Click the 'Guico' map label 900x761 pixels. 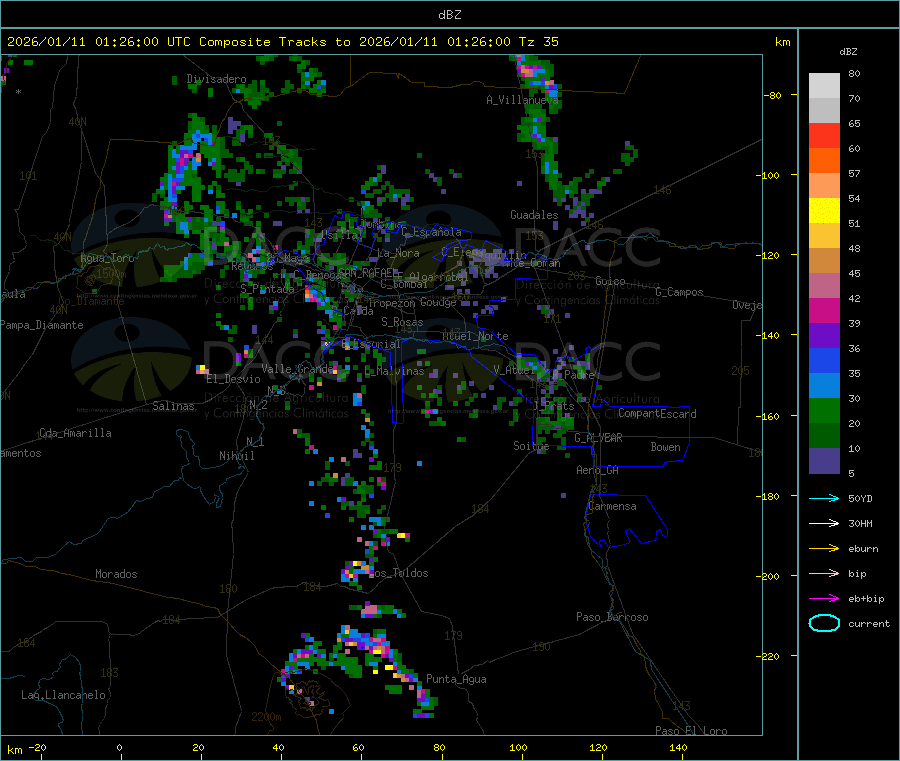click(610, 281)
